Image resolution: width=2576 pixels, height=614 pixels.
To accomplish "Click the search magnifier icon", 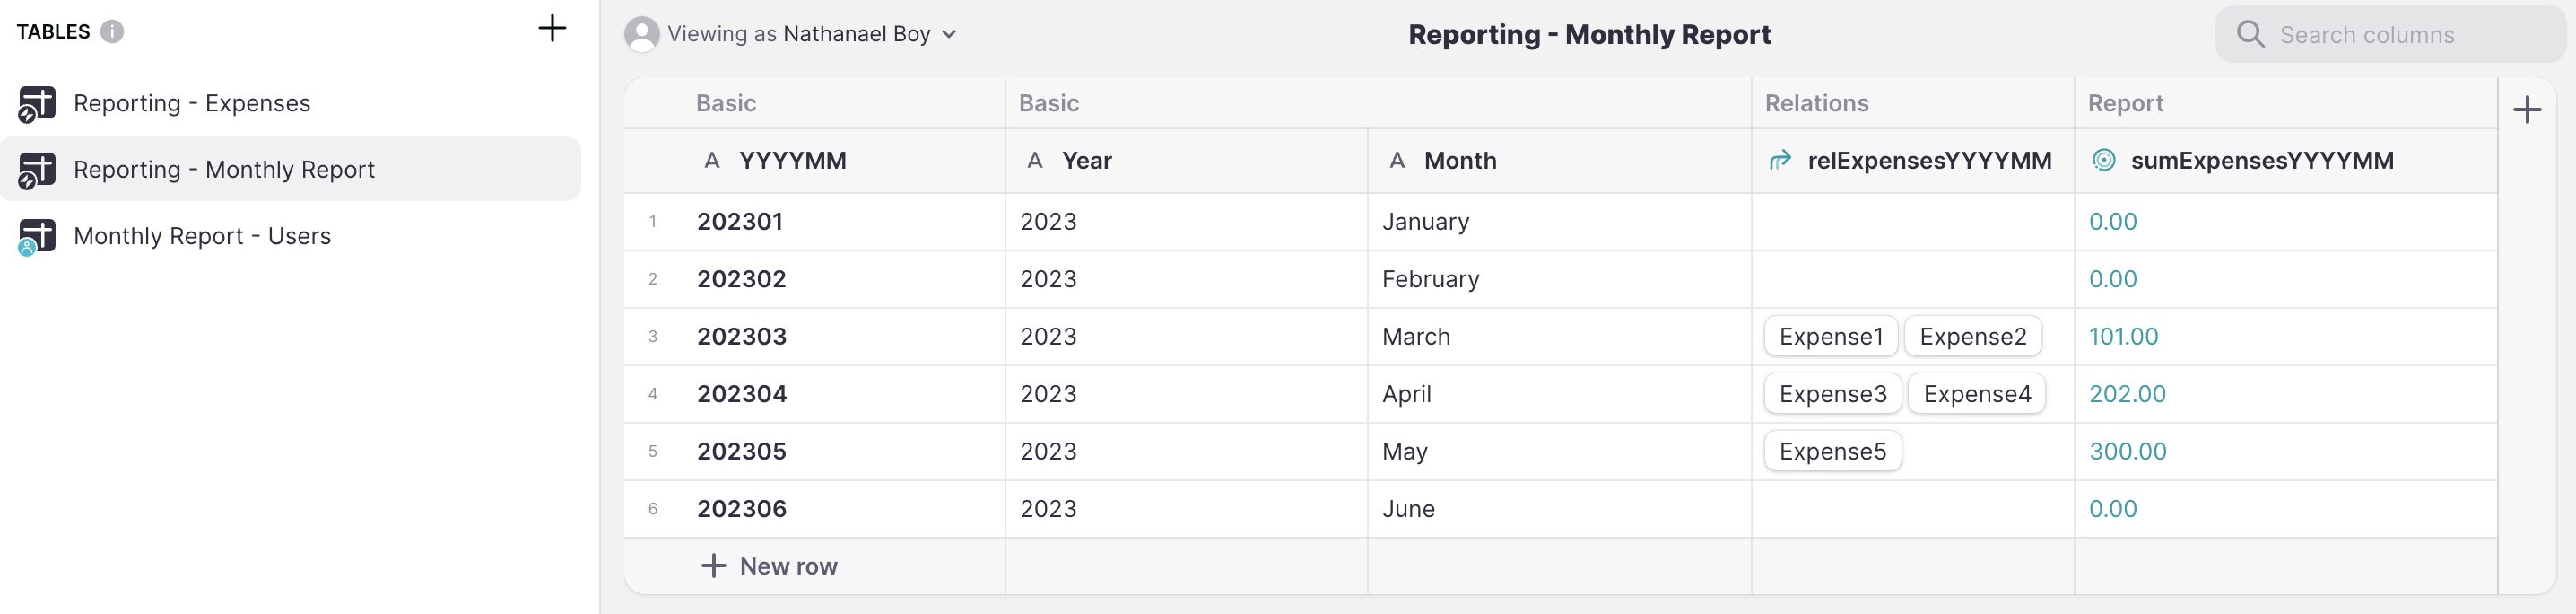I will pos(2250,35).
